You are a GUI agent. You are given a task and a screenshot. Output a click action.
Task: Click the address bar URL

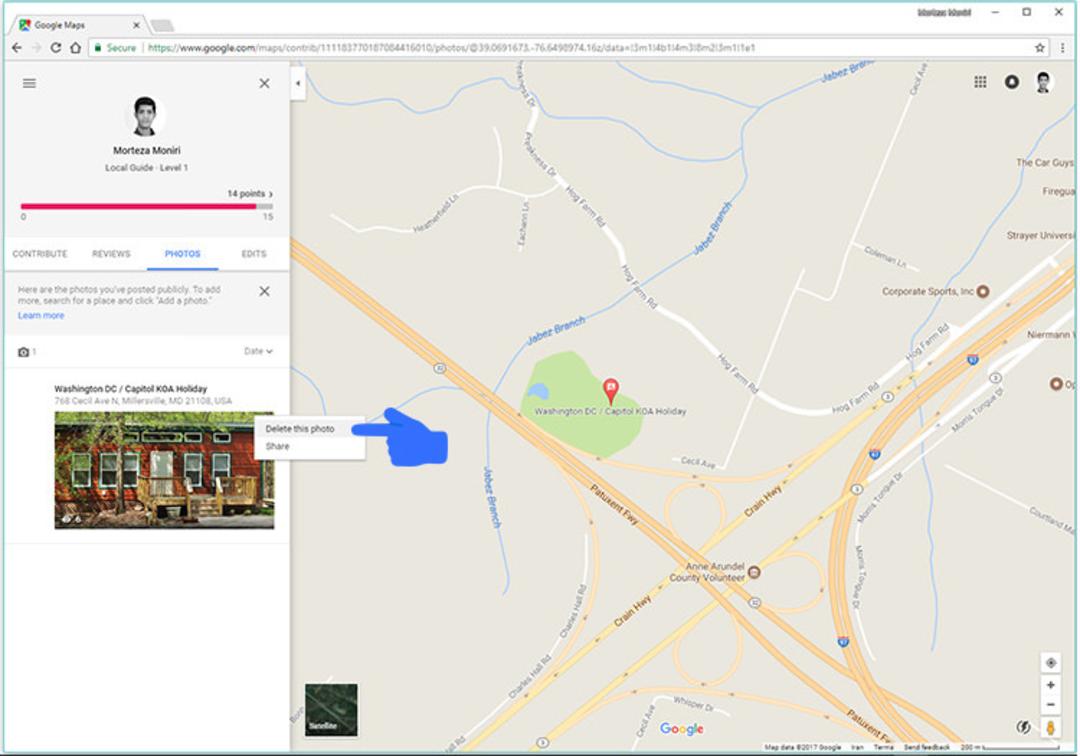tap(451, 48)
